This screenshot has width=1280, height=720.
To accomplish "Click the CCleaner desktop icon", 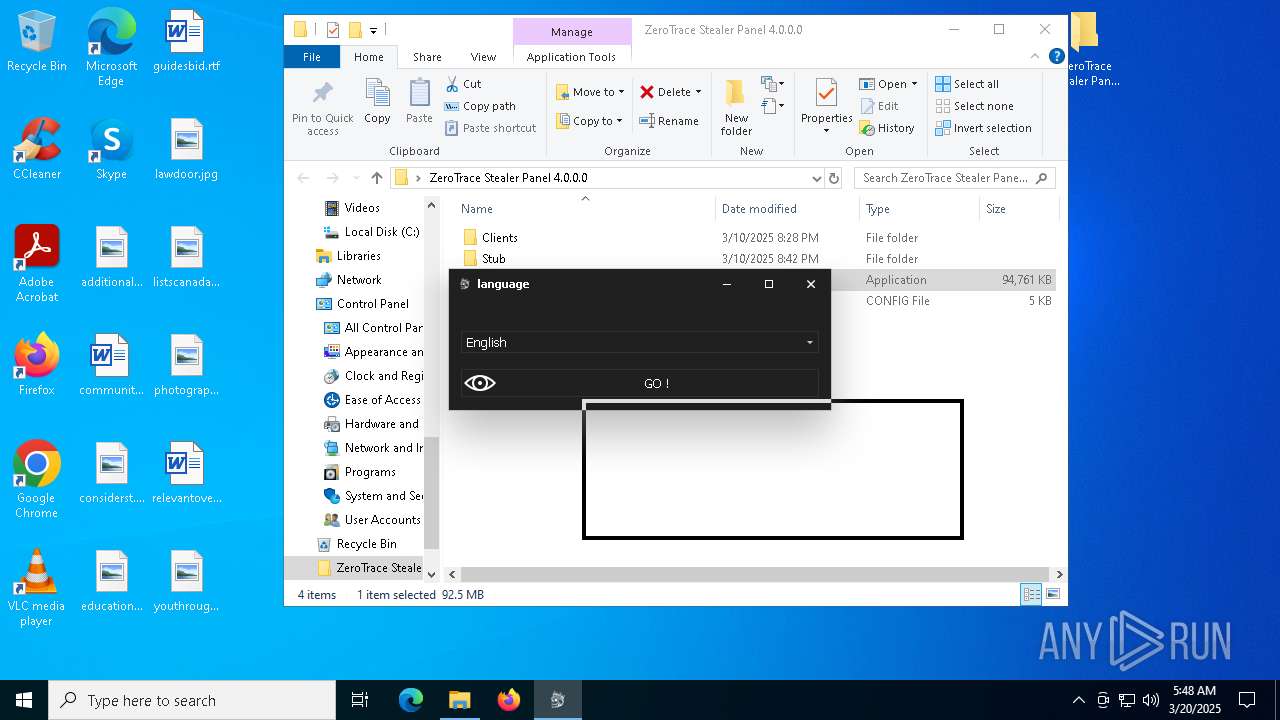I will tap(37, 150).
